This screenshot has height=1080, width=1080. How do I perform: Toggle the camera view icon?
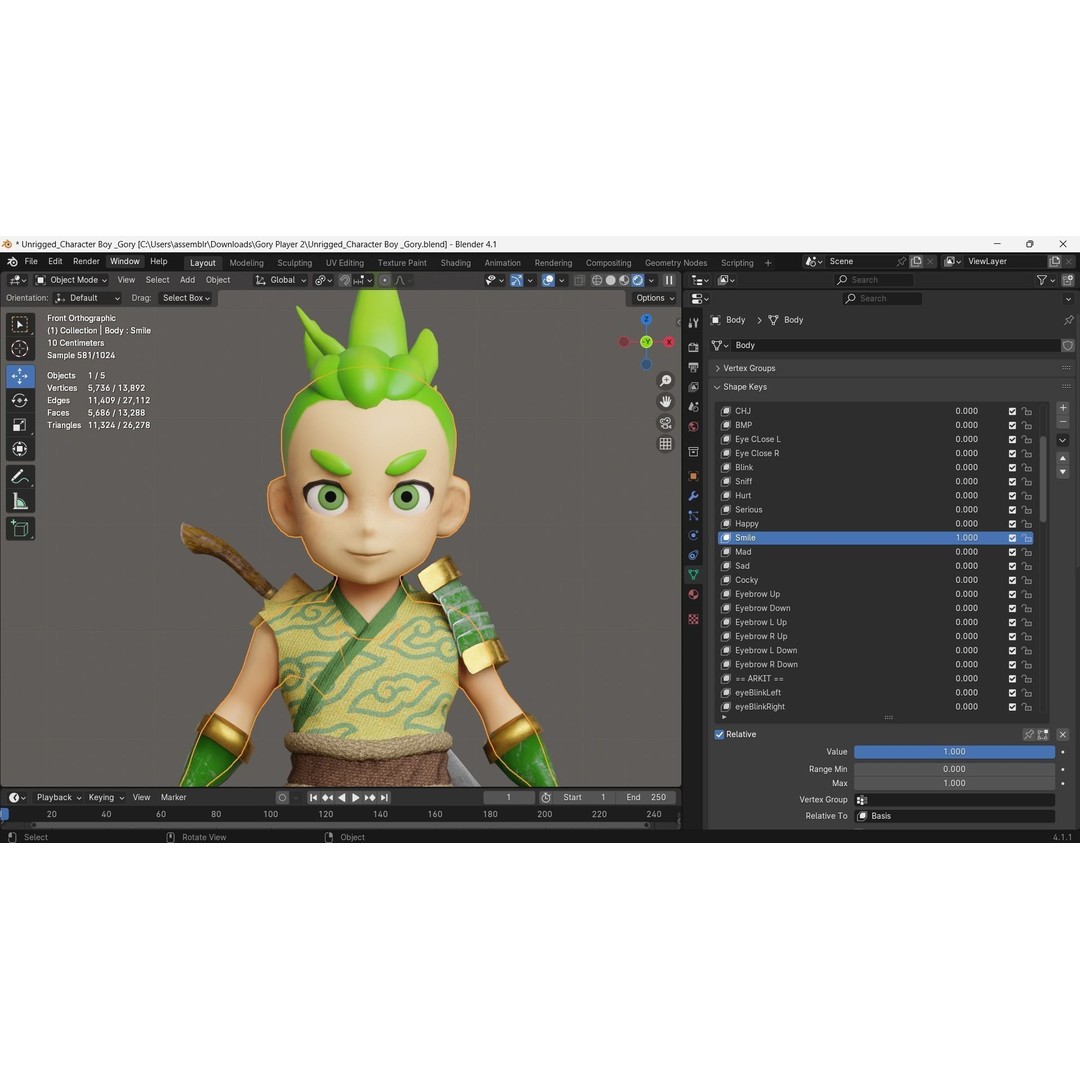(665, 422)
